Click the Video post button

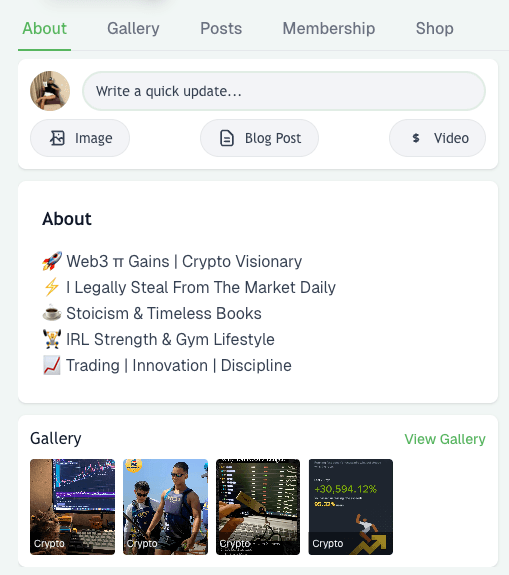pyautogui.click(x=437, y=138)
